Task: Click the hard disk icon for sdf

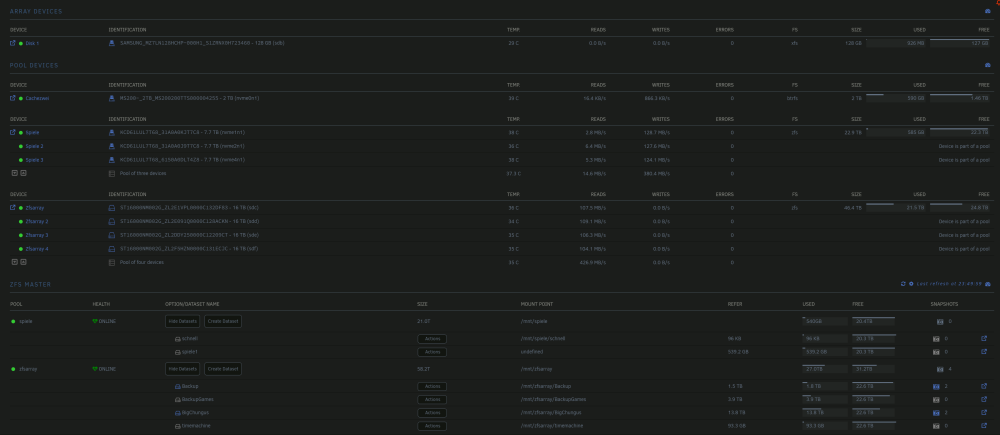Action: pyautogui.click(x=112, y=249)
